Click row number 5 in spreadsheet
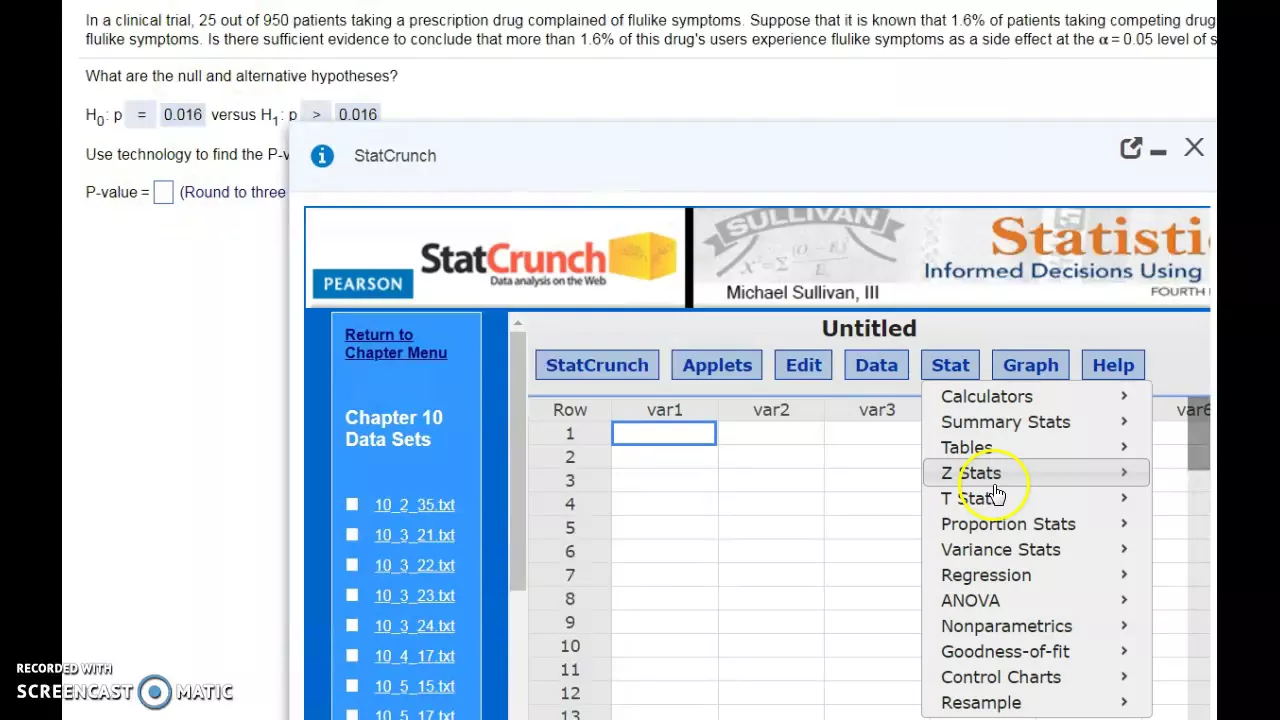The image size is (1280, 720). click(x=570, y=528)
